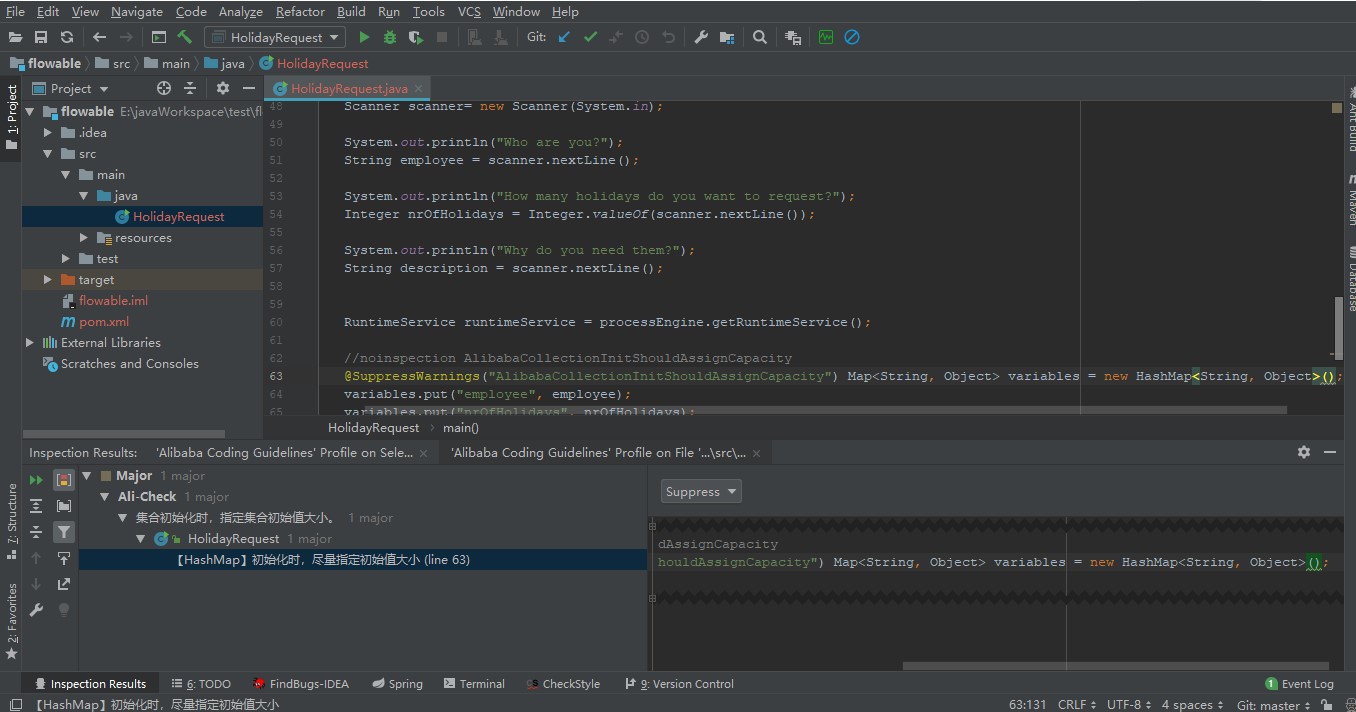Open the Suppress dropdown

pos(700,491)
